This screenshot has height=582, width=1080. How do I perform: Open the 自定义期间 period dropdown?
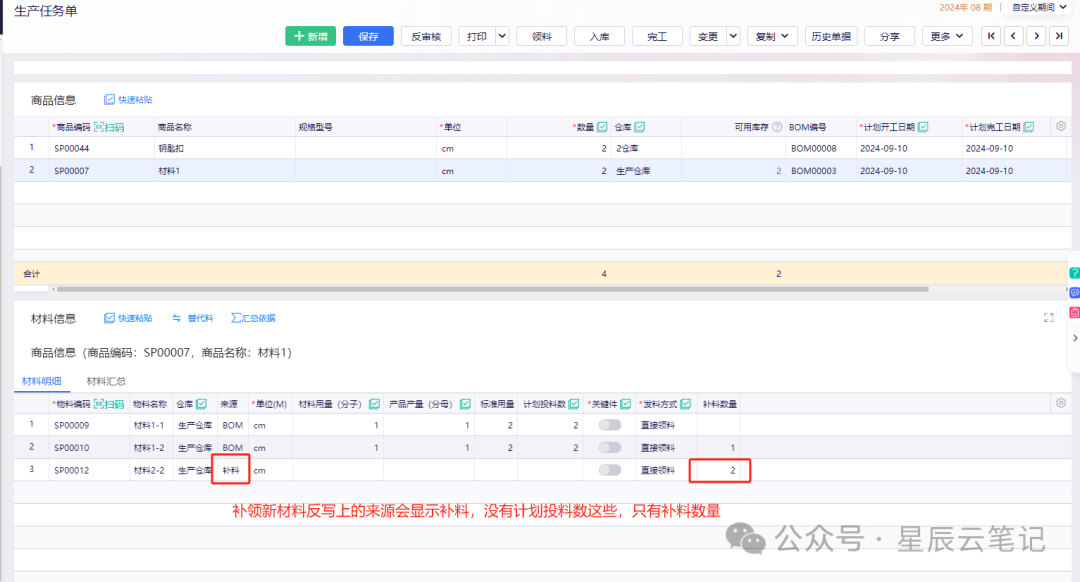point(1039,8)
